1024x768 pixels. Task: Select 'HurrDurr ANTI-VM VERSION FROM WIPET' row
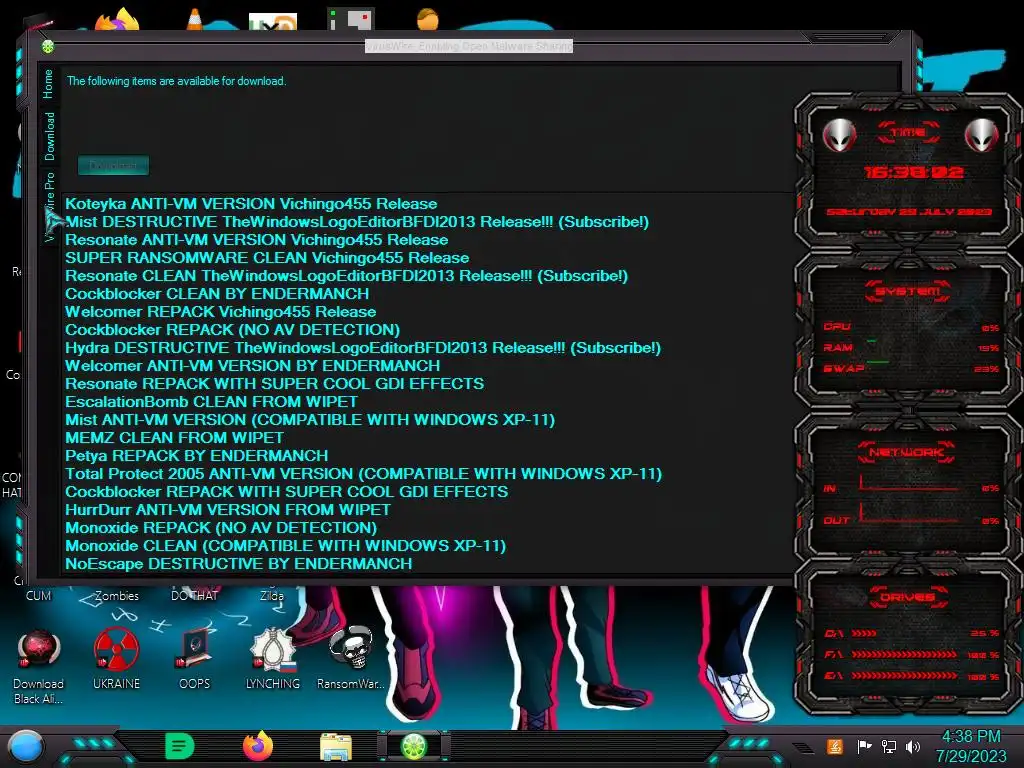click(x=228, y=509)
